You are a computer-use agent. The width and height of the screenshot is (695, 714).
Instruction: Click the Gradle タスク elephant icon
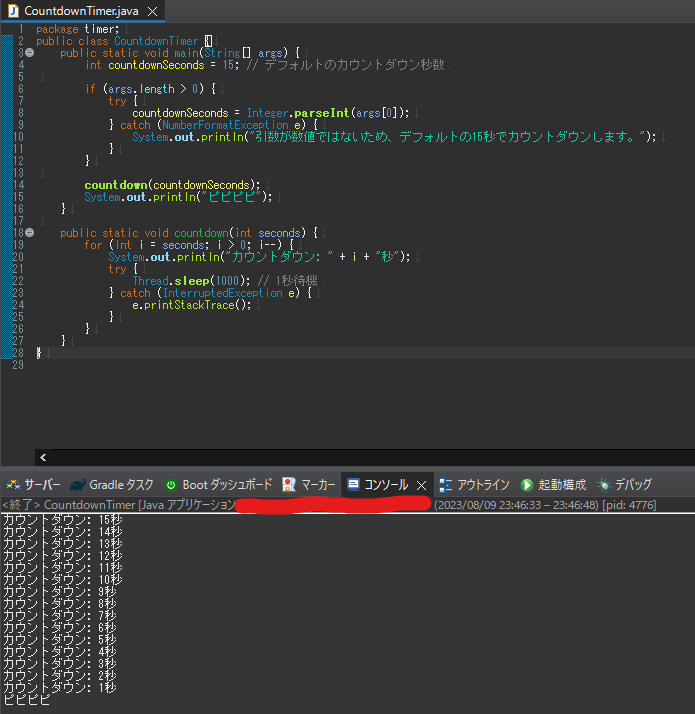coord(78,485)
